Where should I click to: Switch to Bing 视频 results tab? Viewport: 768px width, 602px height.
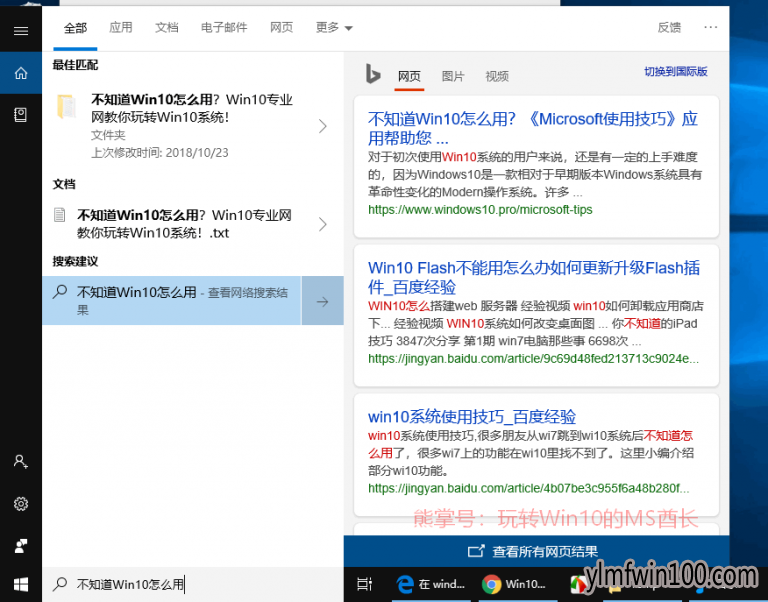click(497, 76)
